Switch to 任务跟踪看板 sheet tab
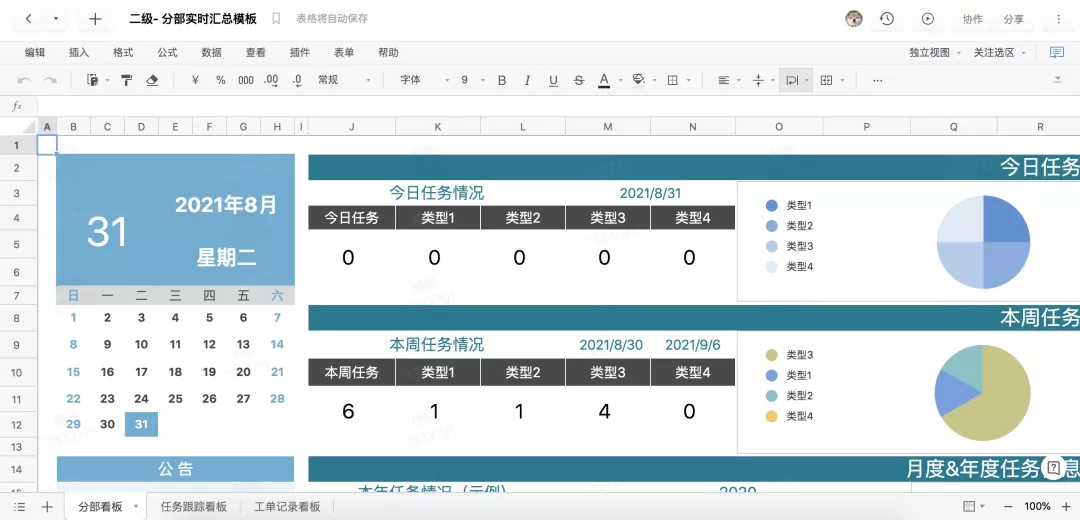Viewport: 1080px width, 520px height. coord(194,507)
